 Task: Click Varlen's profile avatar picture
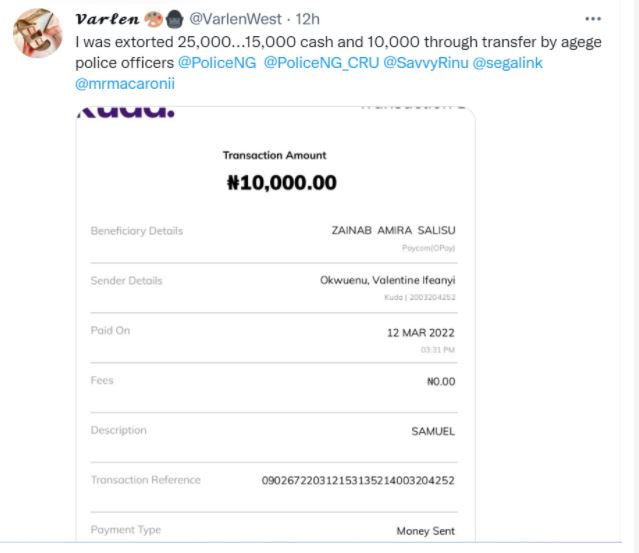tap(39, 36)
